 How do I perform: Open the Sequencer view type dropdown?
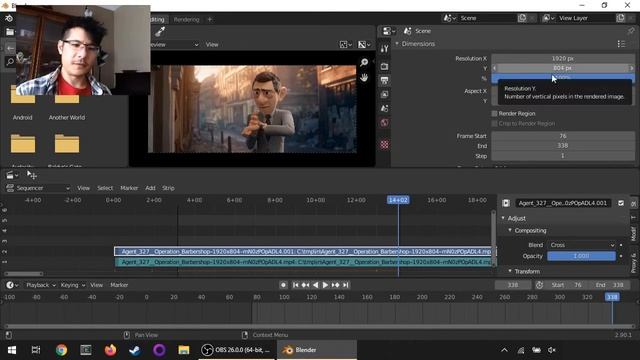38,188
